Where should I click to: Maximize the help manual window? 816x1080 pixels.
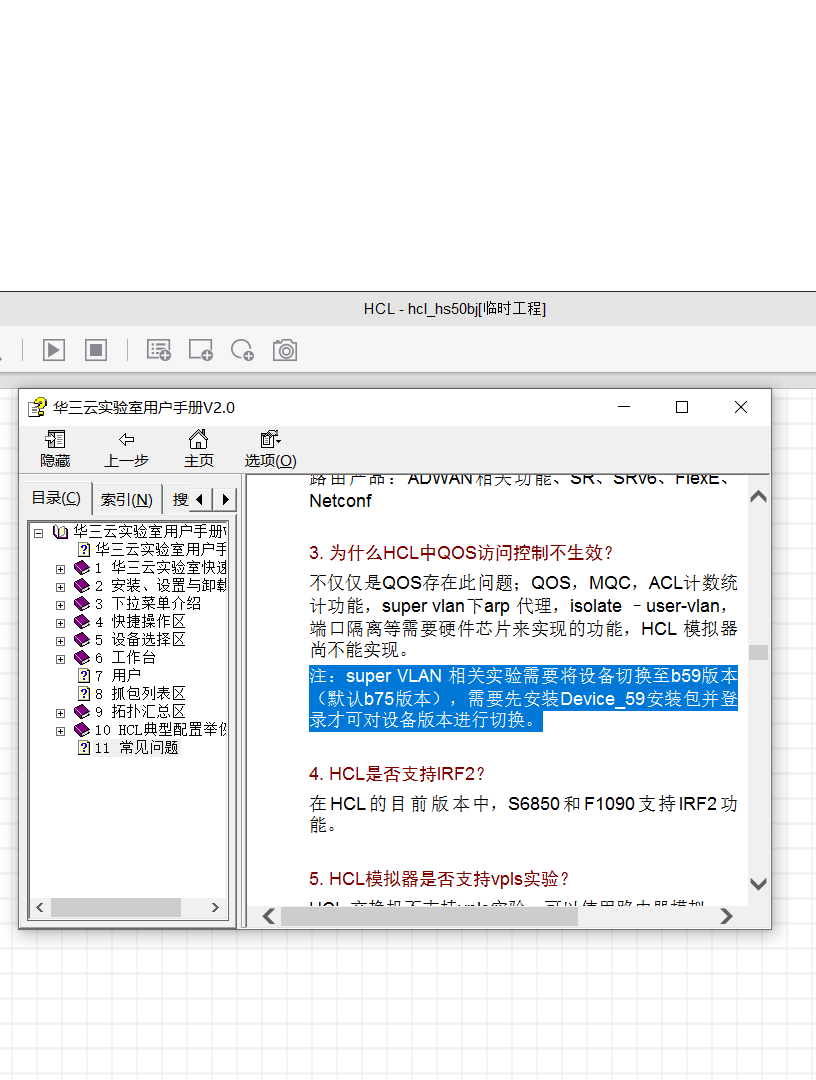coord(682,407)
